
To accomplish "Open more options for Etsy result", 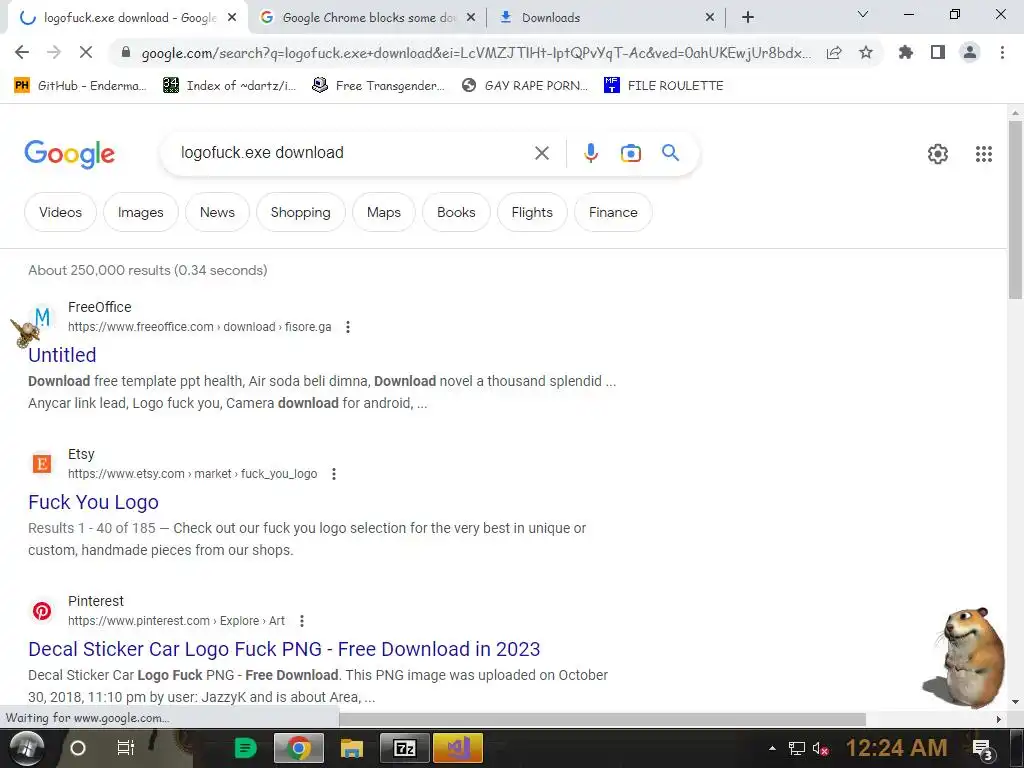I will coord(334,473).
